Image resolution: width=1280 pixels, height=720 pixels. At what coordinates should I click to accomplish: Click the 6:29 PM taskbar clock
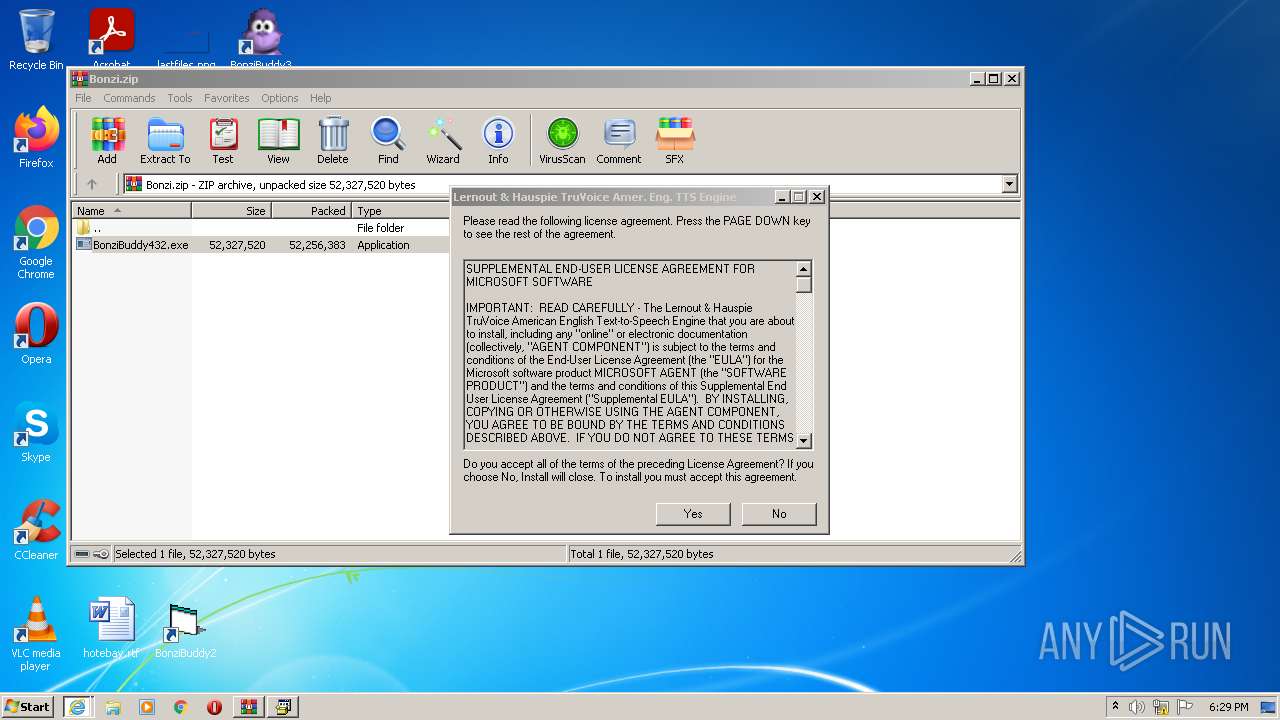1228,707
